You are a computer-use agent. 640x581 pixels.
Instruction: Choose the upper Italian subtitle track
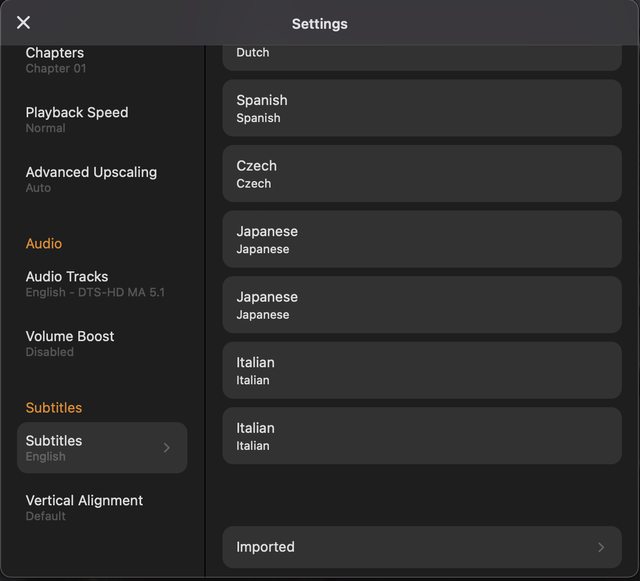pos(421,370)
